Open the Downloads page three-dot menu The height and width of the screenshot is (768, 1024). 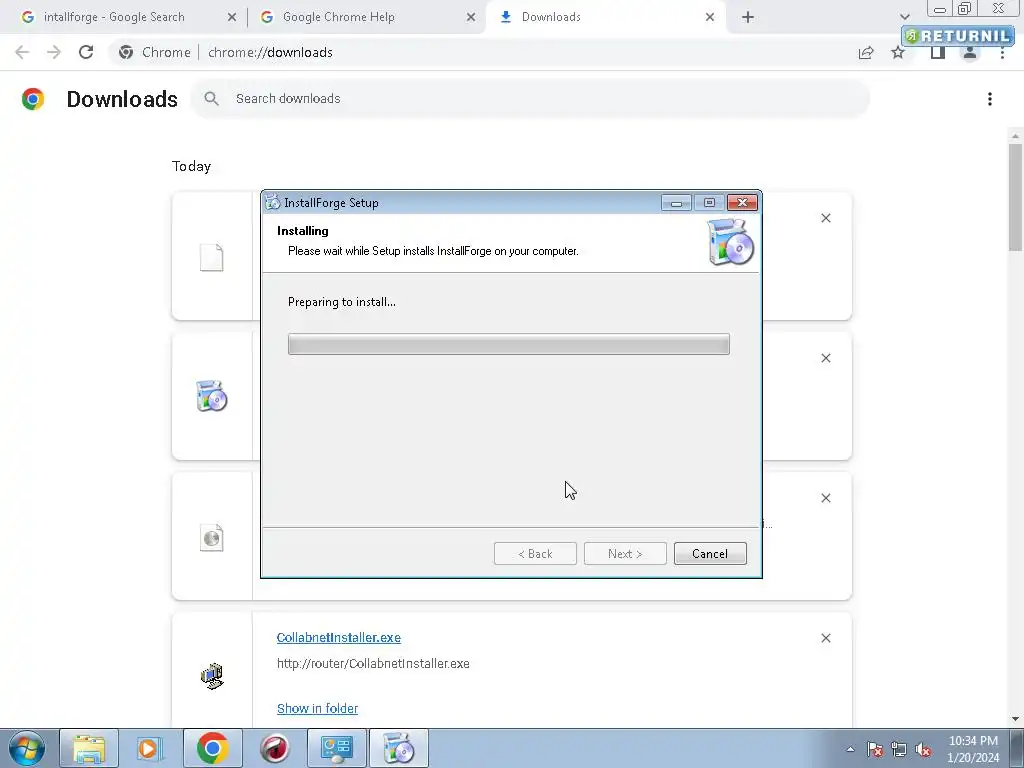[x=989, y=99]
